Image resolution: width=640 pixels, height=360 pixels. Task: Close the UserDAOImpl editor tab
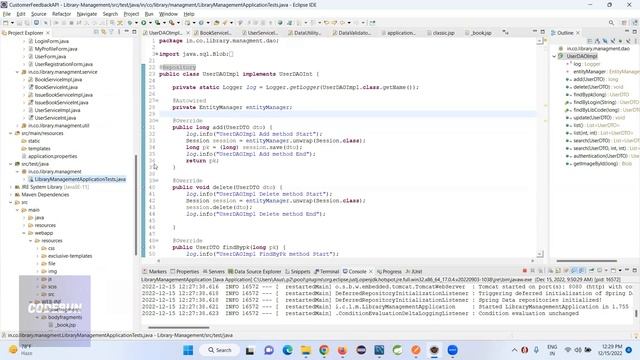(188, 33)
